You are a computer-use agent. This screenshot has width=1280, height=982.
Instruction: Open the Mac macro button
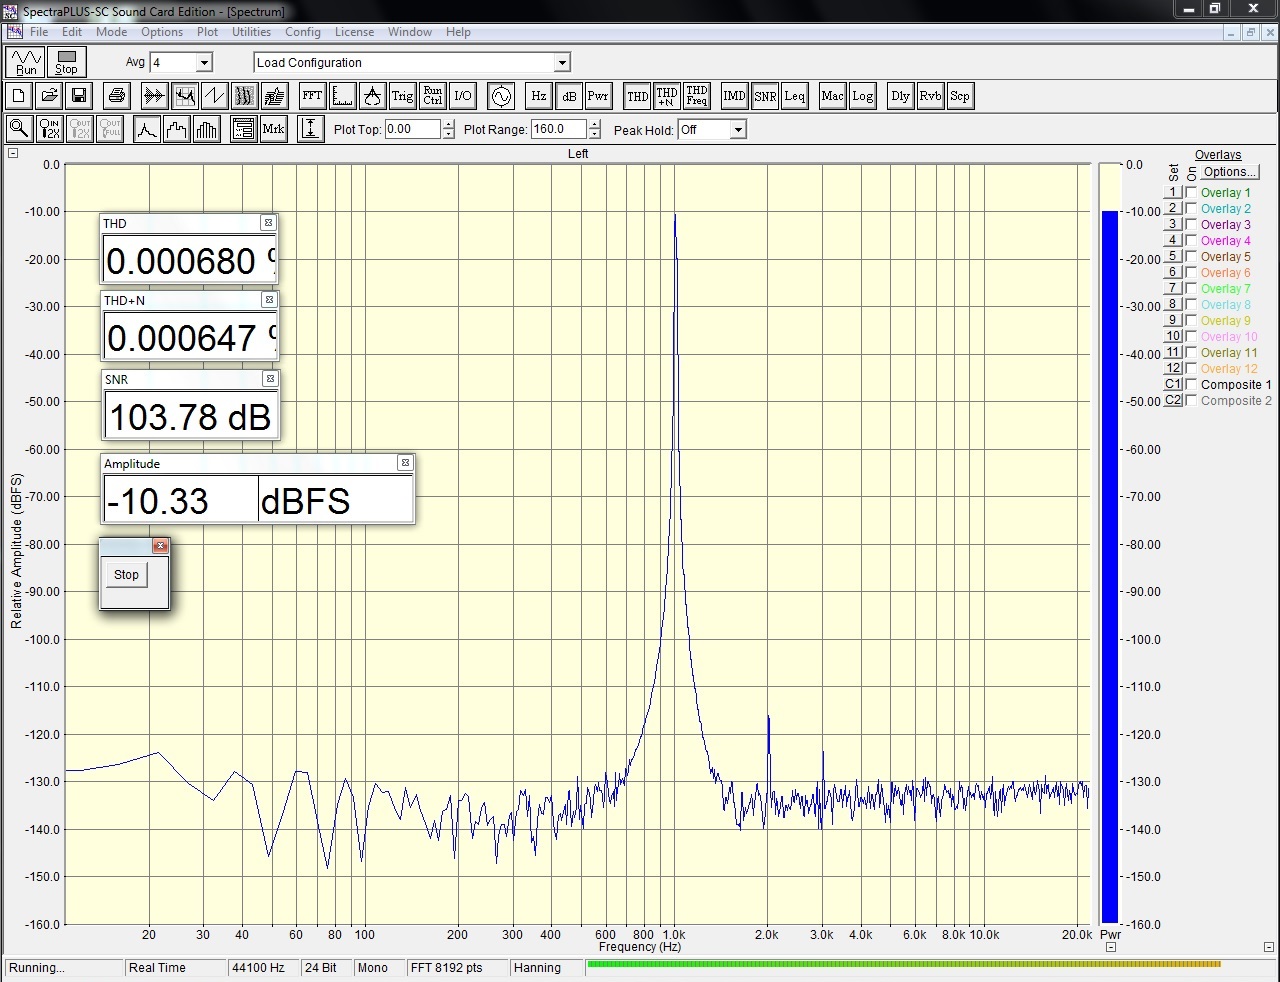click(x=832, y=96)
